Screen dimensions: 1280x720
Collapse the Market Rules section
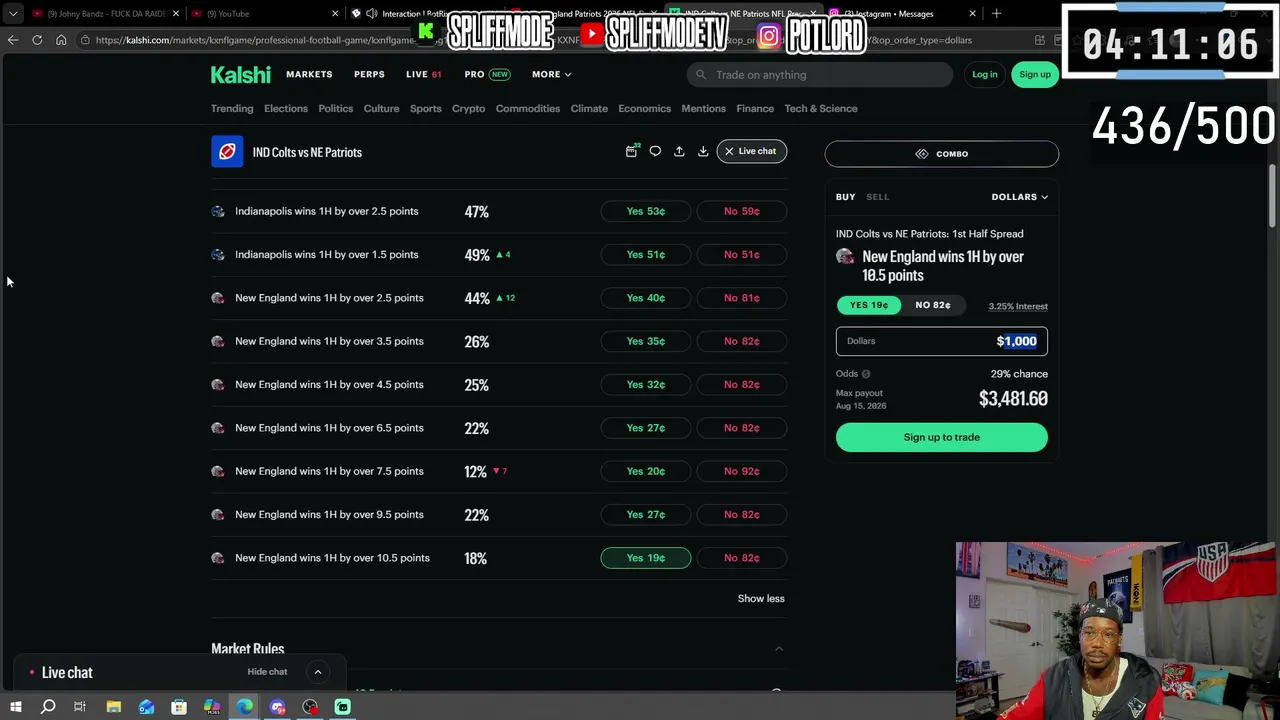(x=779, y=649)
